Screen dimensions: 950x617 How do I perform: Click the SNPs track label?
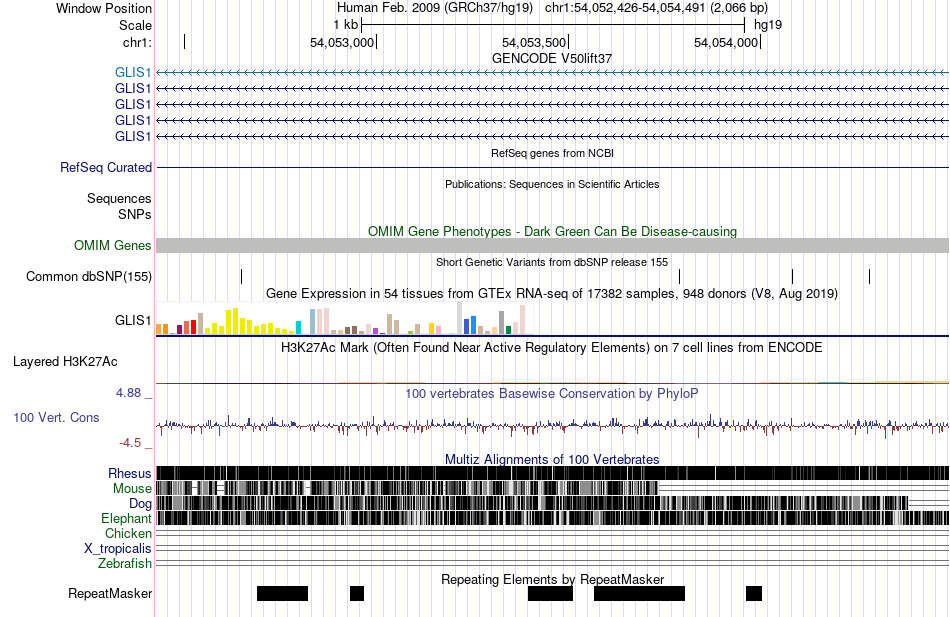[x=135, y=215]
